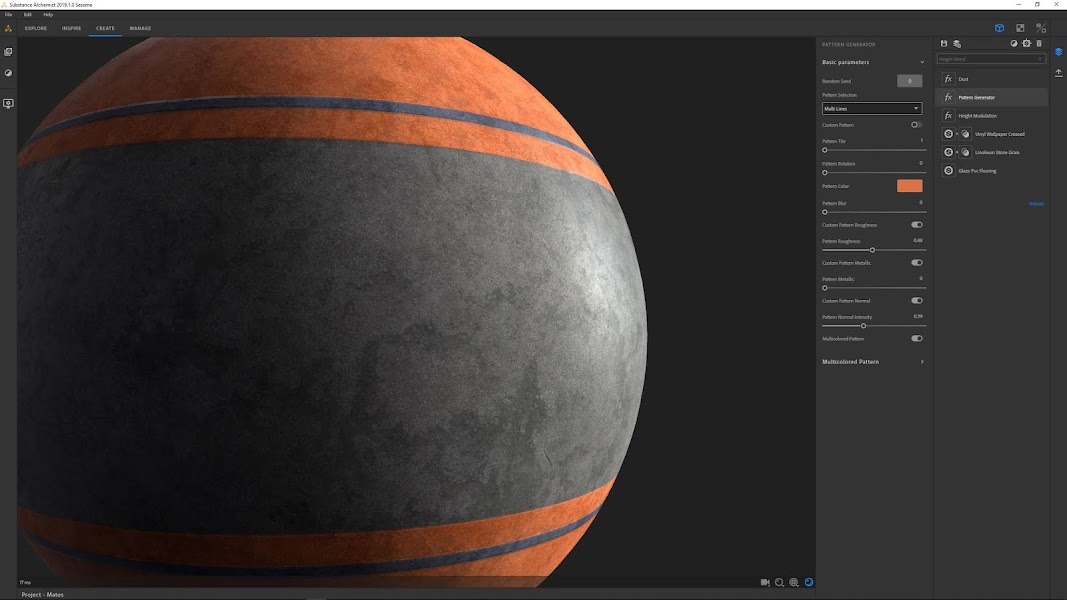Open the materials library sidebar icon
Image resolution: width=1067 pixels, height=600 pixels.
8,52
